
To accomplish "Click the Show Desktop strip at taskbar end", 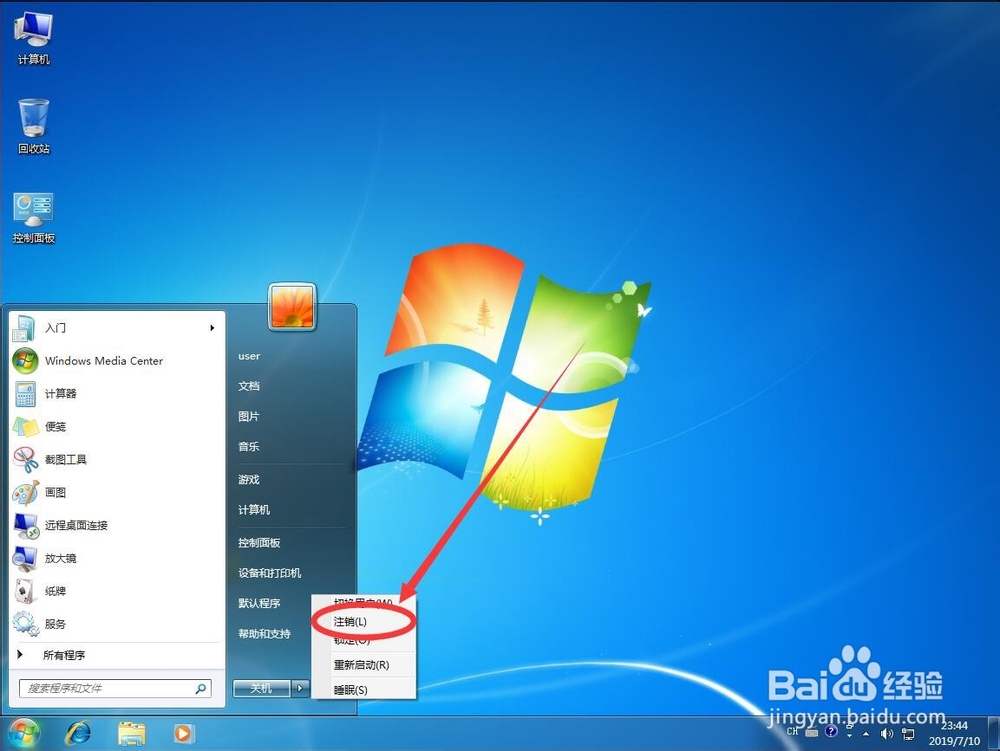I will [994, 733].
